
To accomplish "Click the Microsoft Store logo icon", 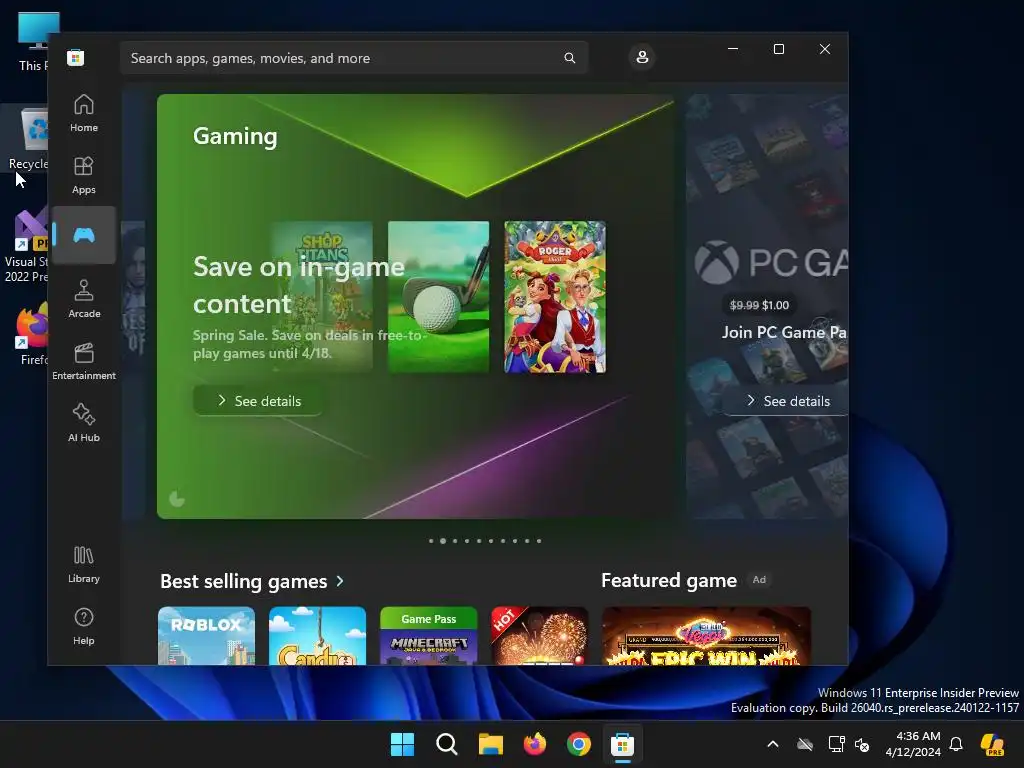I will click(x=76, y=57).
